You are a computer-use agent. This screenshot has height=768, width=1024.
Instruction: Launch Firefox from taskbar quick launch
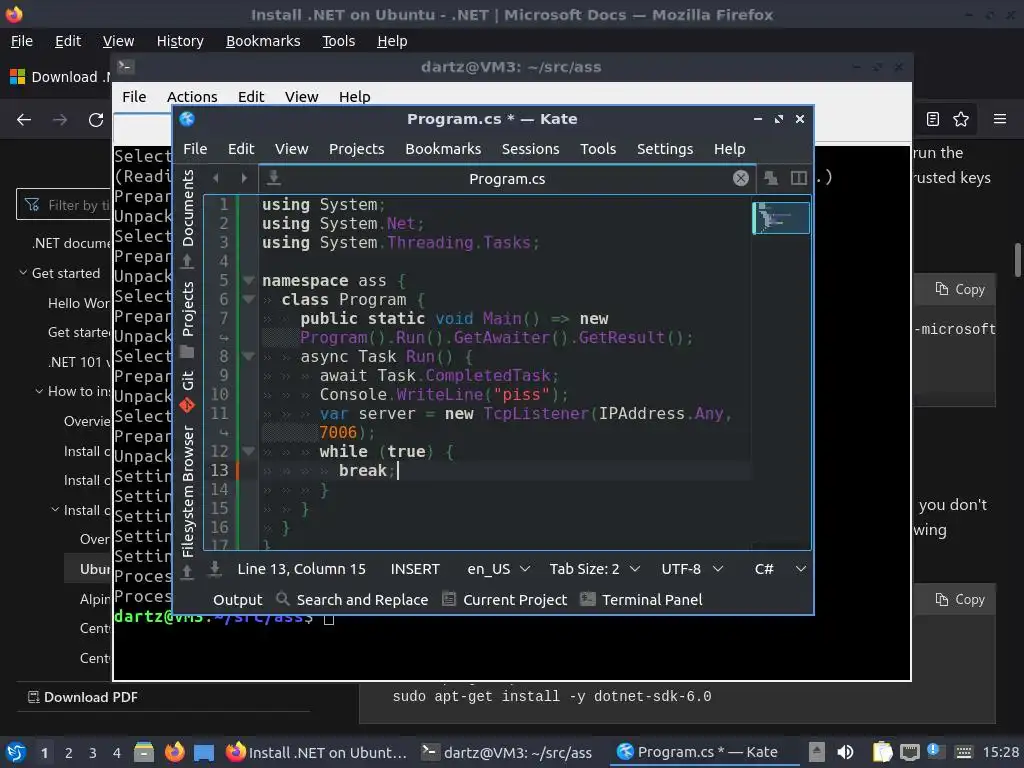pyautogui.click(x=174, y=752)
